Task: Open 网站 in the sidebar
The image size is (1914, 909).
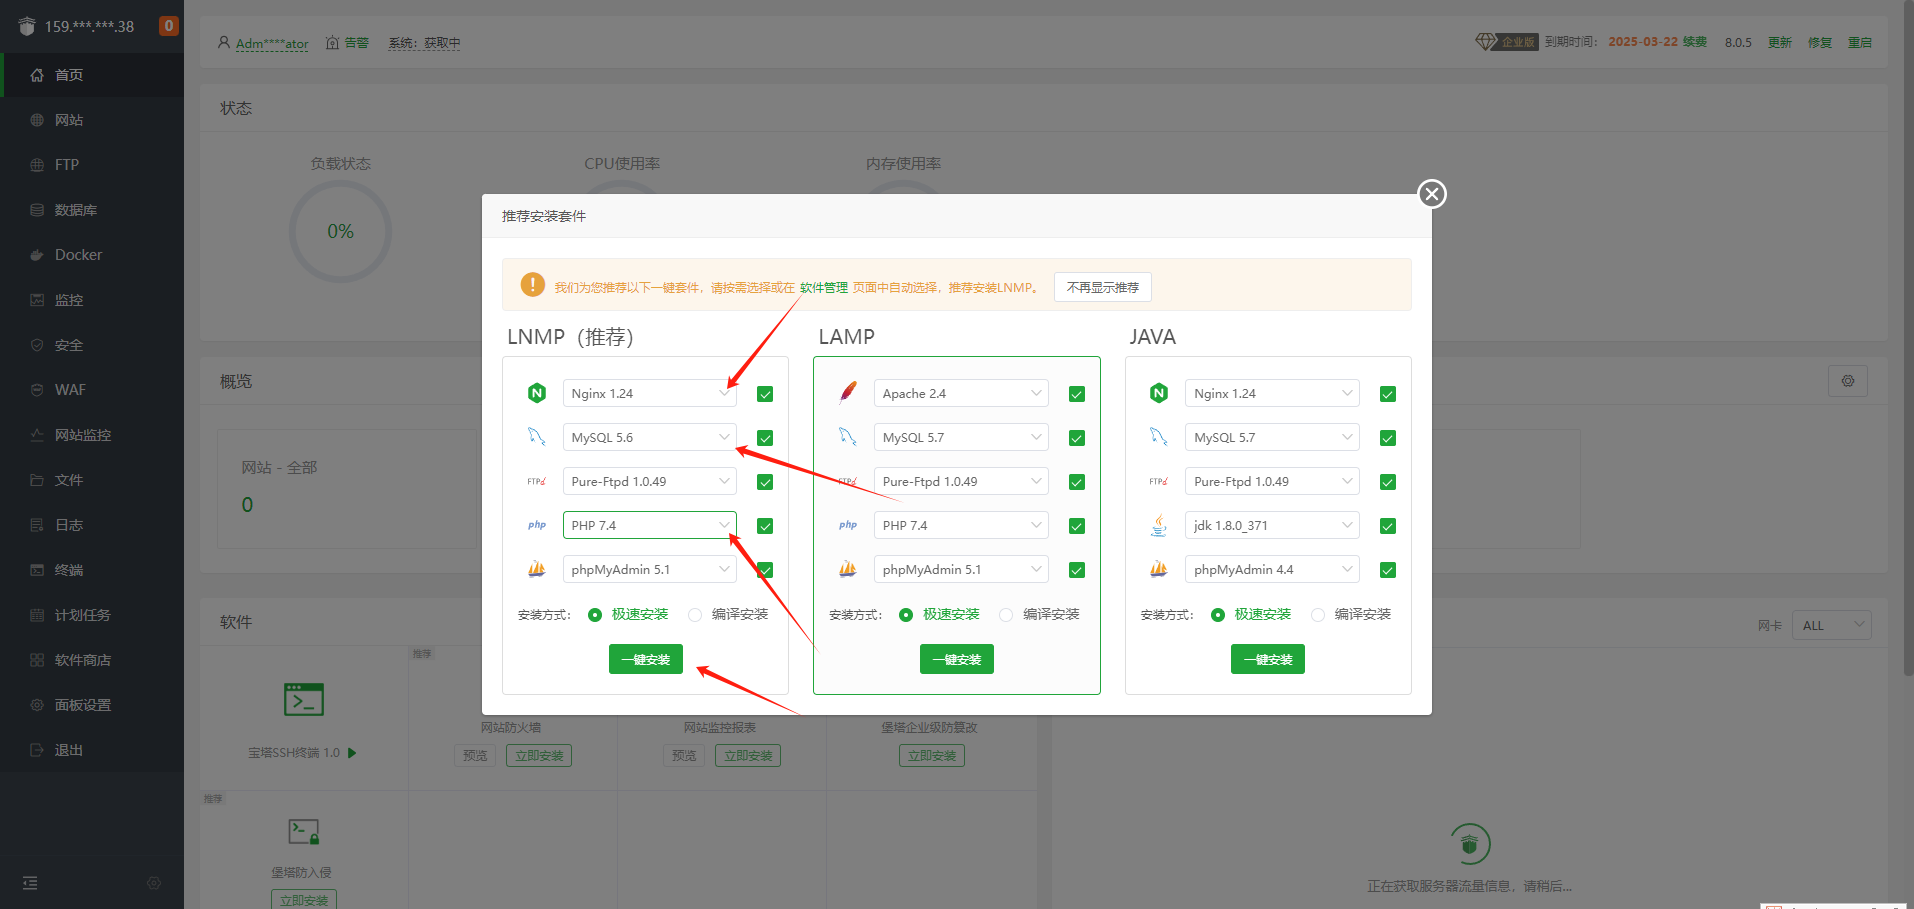Action: click(x=92, y=120)
